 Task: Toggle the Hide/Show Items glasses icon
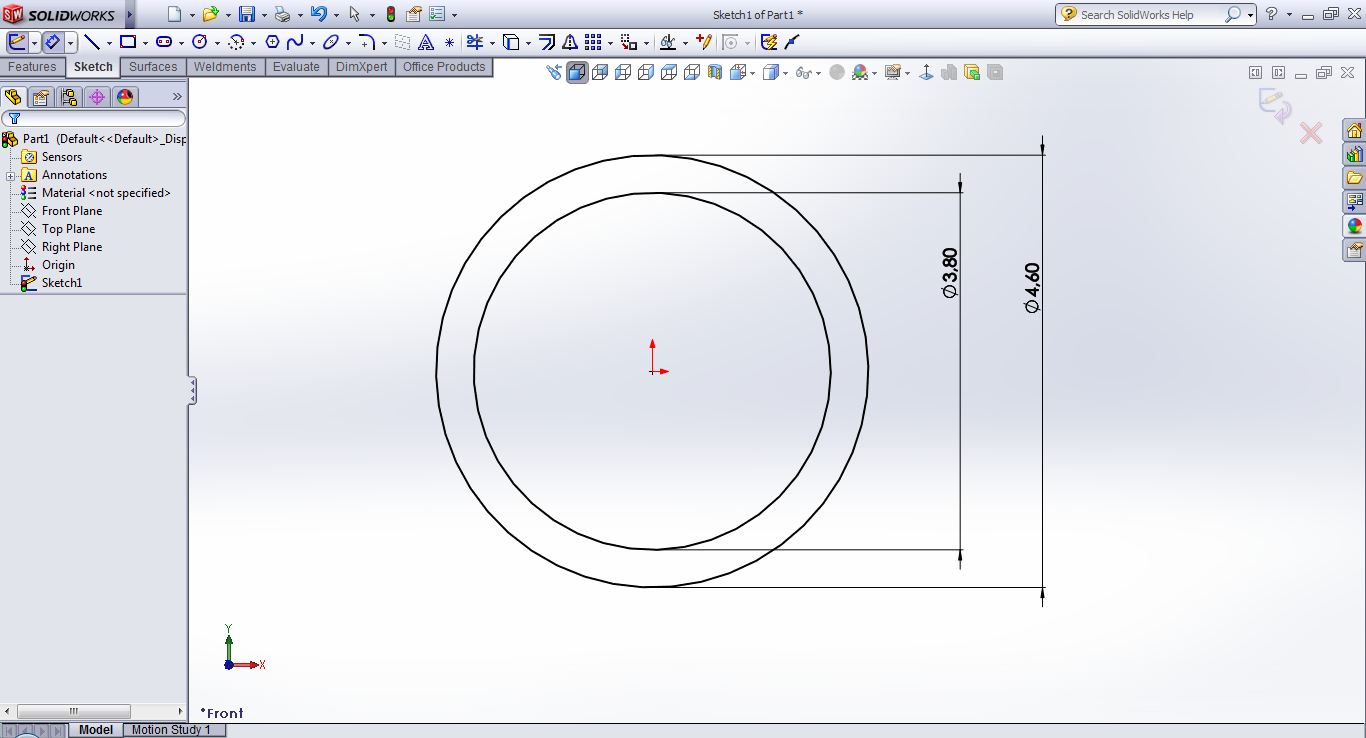click(802, 72)
